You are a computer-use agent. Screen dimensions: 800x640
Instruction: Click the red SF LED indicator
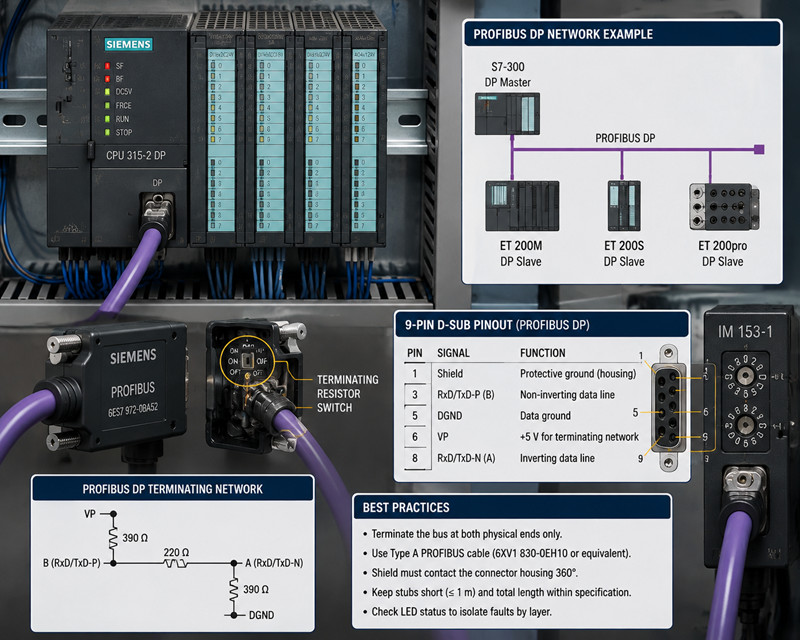click(108, 66)
